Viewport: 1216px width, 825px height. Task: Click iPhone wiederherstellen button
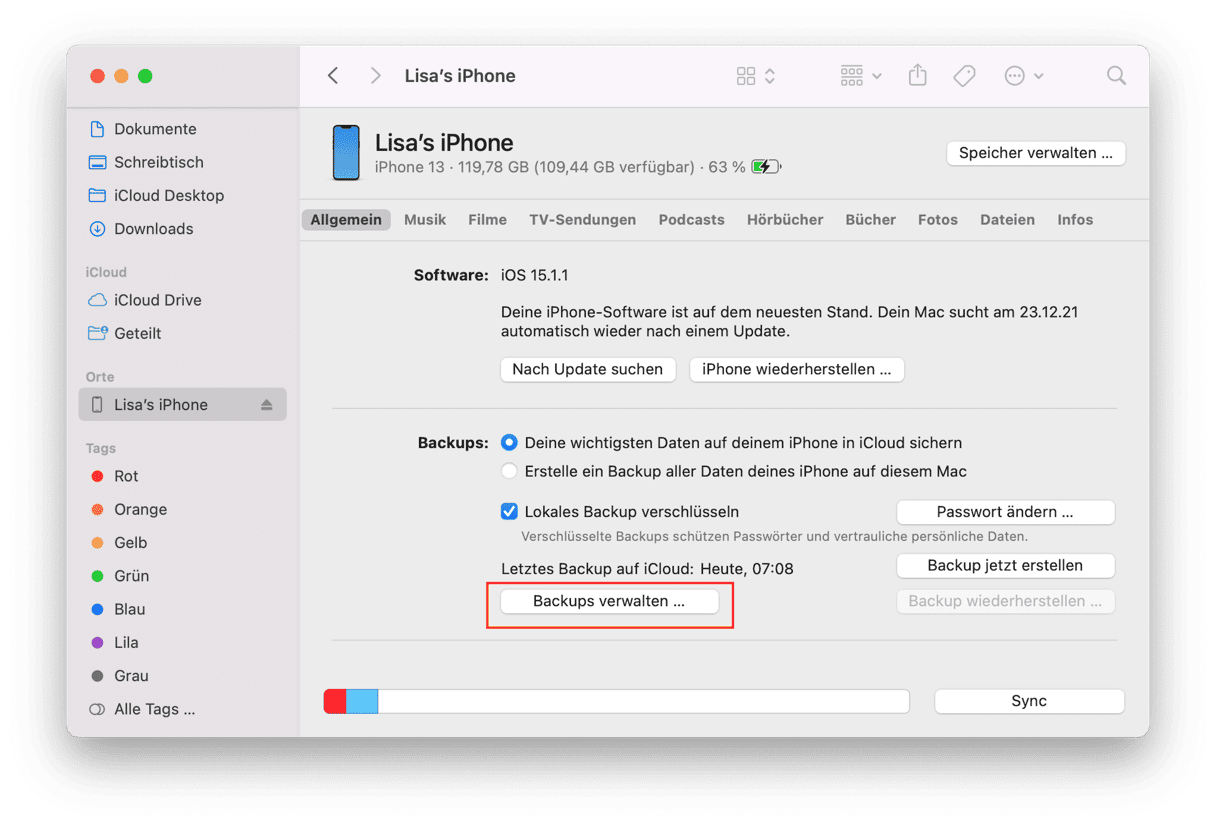click(x=797, y=369)
